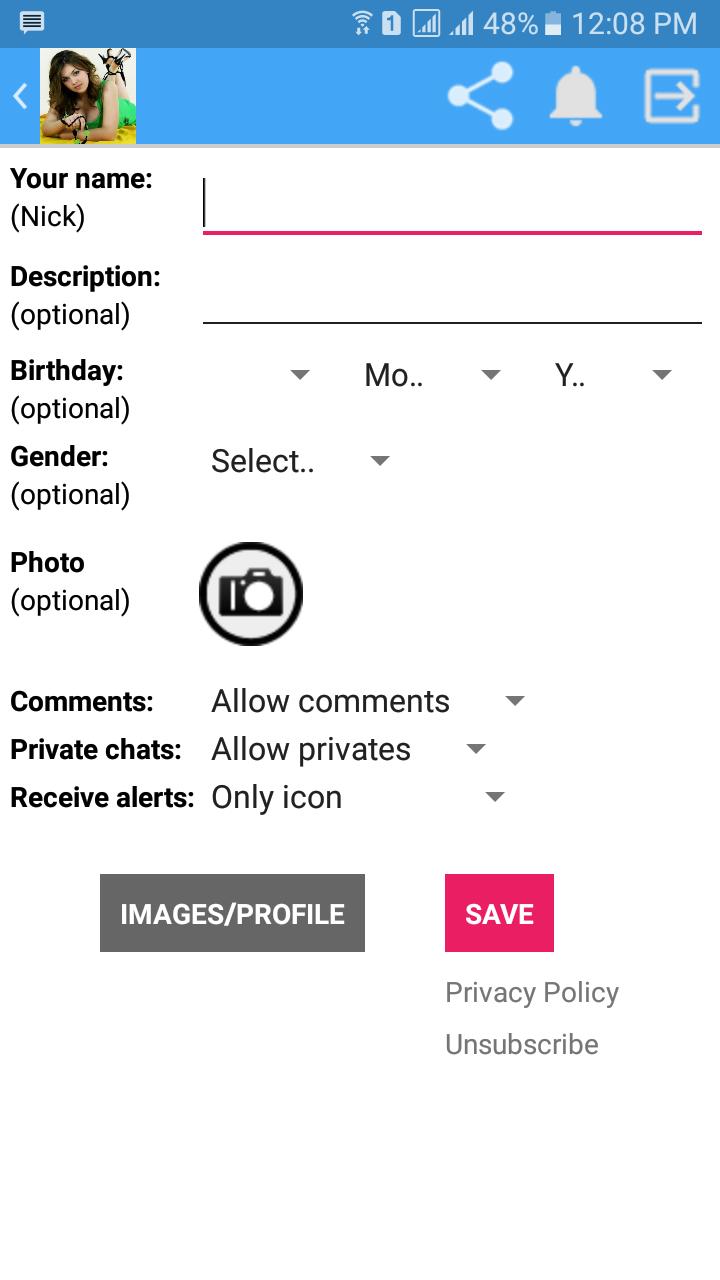Open the birthday month dropdown

tap(432, 375)
